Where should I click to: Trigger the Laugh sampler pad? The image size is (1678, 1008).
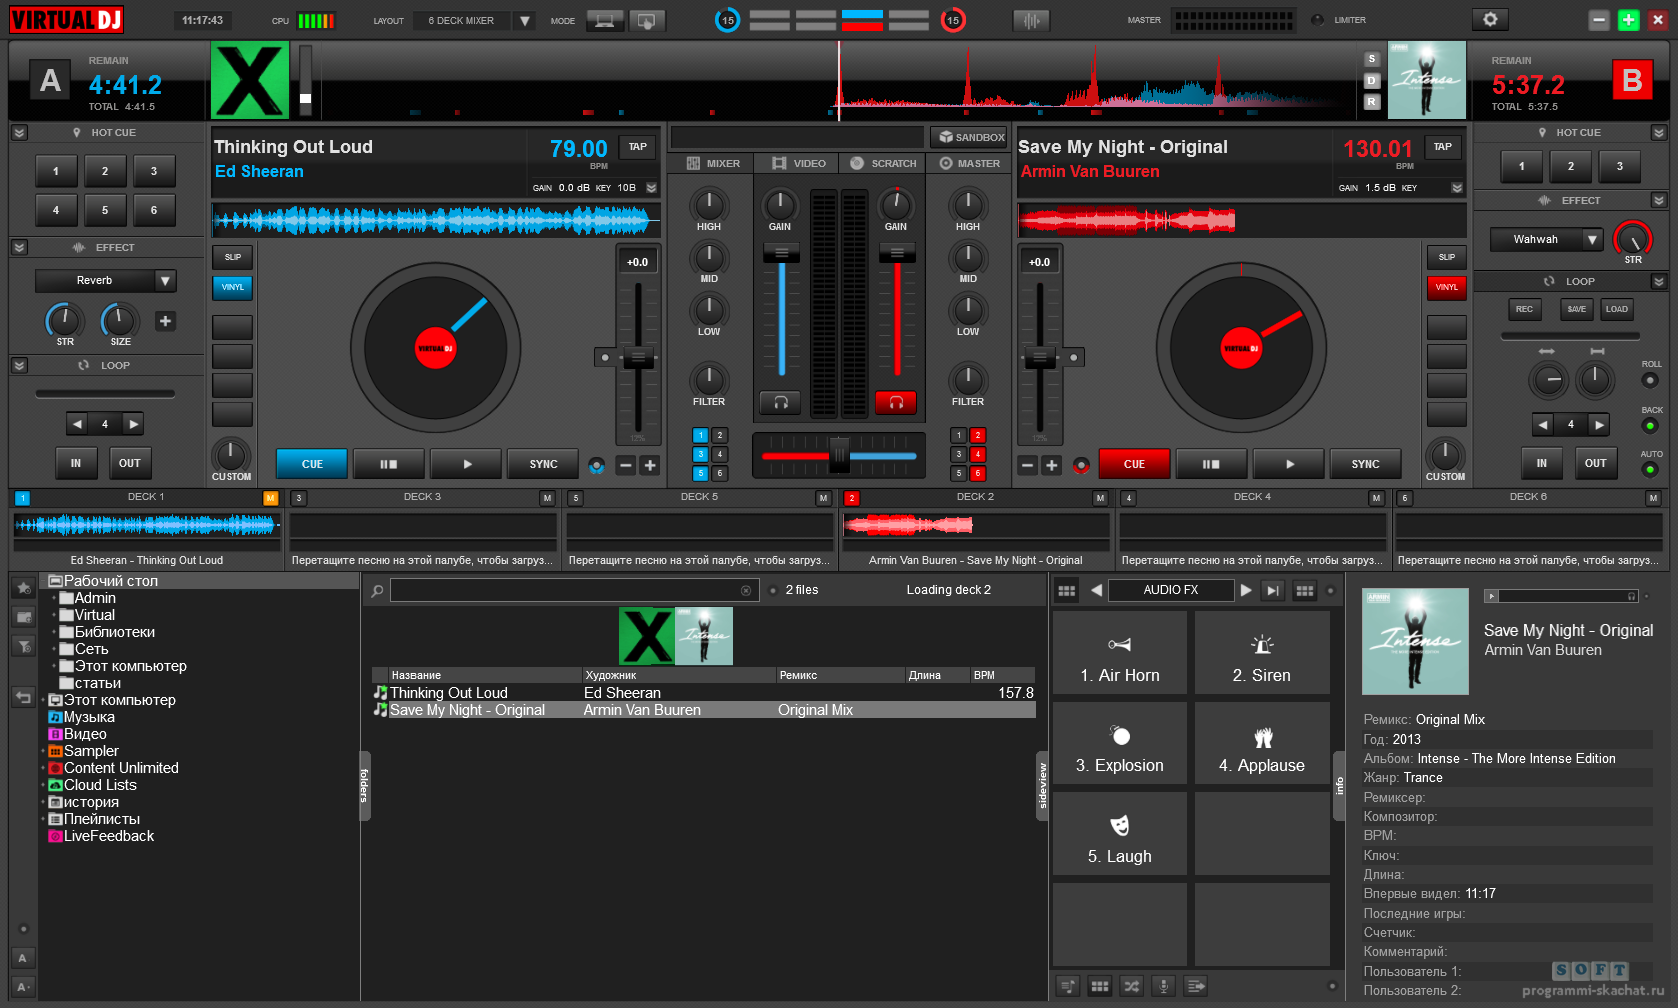(1120, 834)
